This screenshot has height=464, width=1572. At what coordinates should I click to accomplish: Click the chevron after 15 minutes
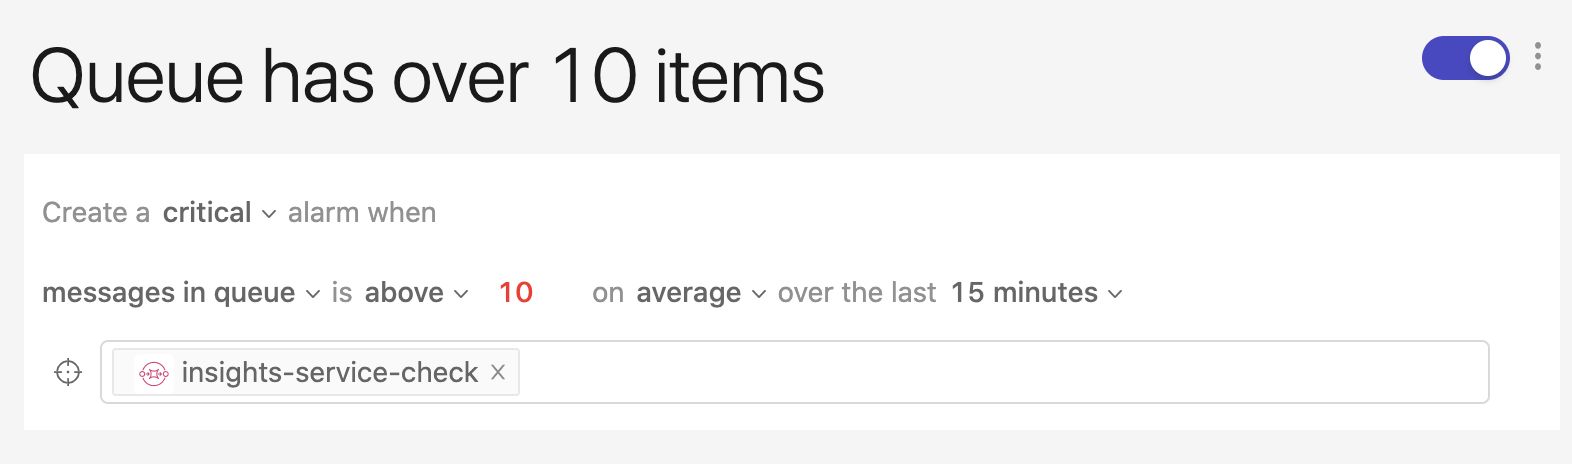(1116, 294)
